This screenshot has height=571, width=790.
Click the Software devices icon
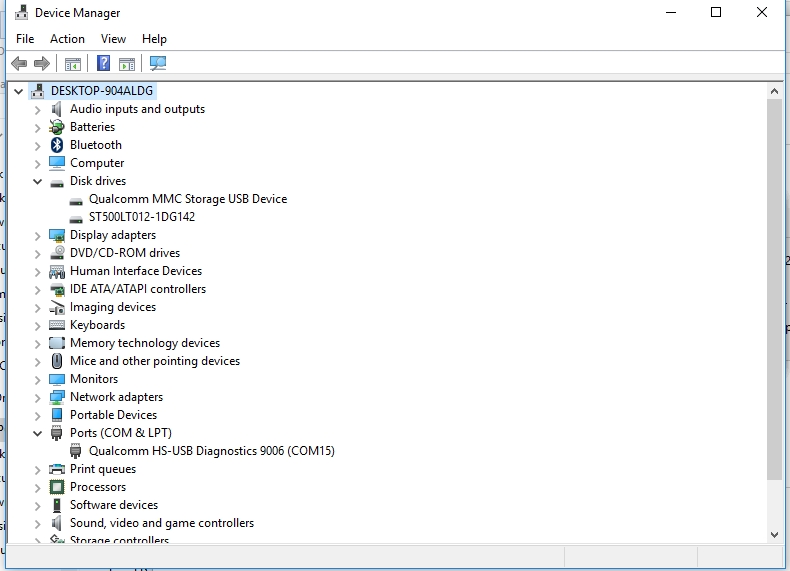click(x=57, y=505)
